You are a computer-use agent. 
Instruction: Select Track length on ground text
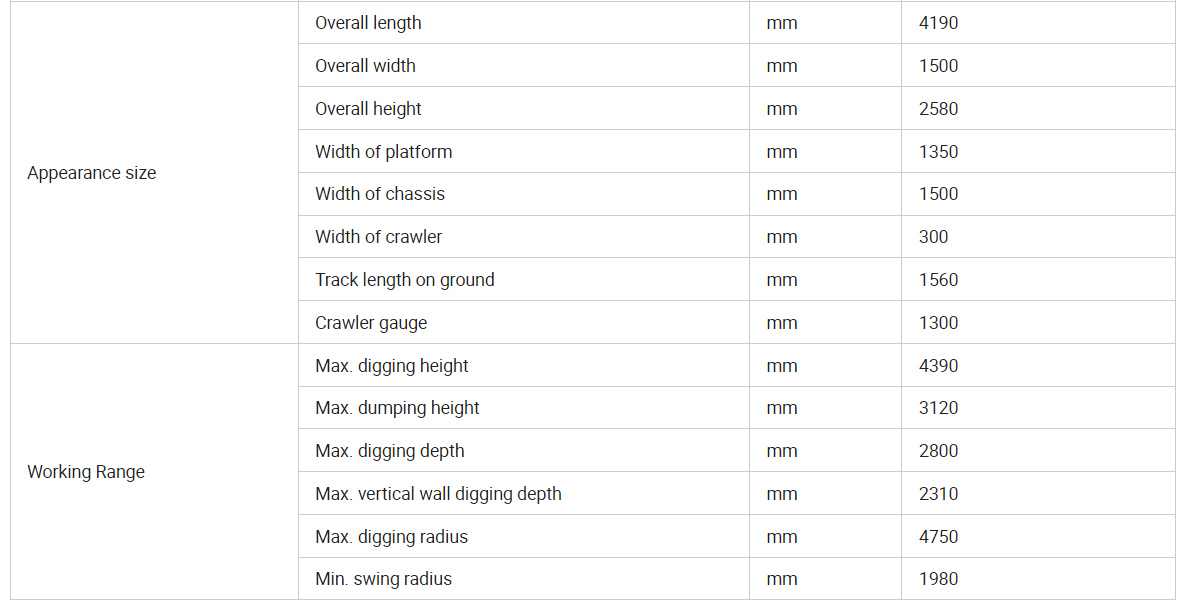tap(405, 280)
